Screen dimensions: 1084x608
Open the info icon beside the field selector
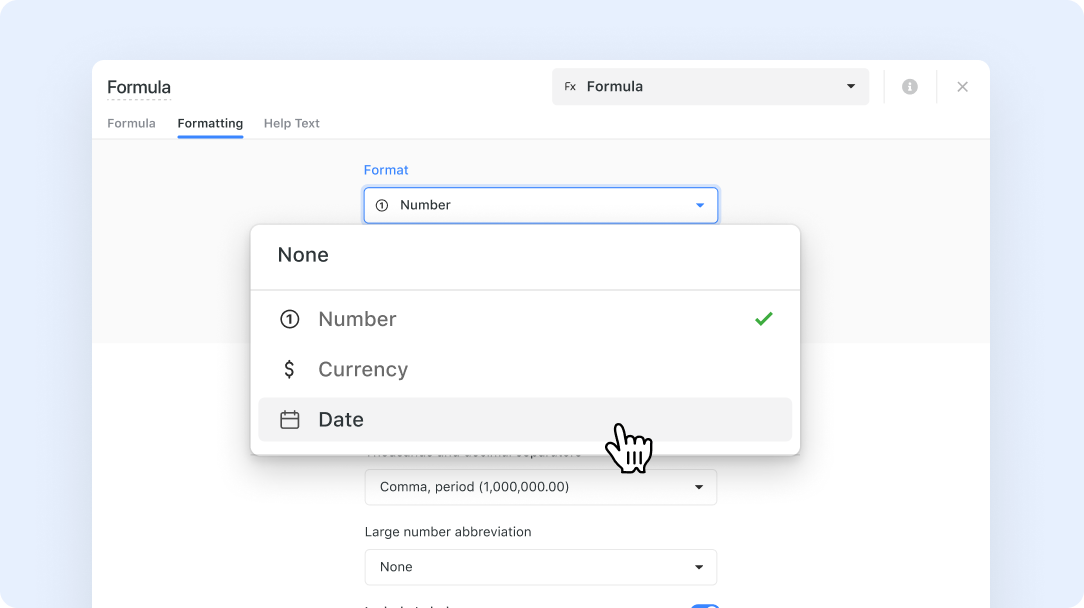tap(910, 86)
